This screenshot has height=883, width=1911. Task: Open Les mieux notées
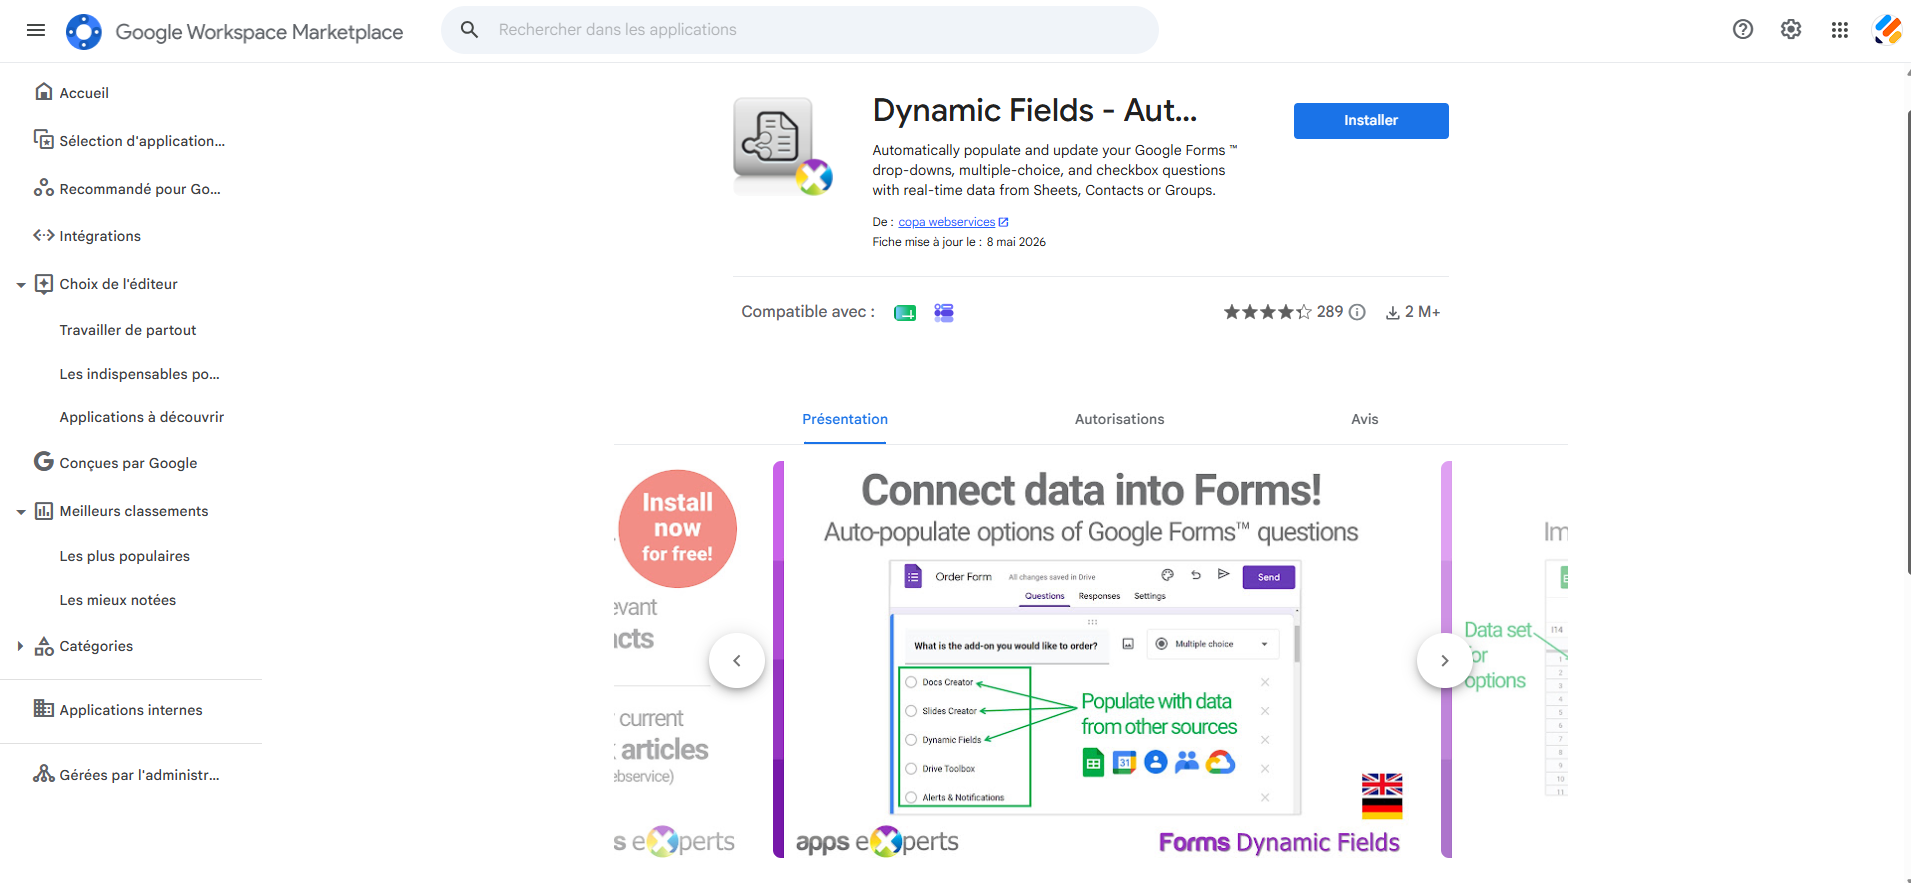click(x=117, y=600)
